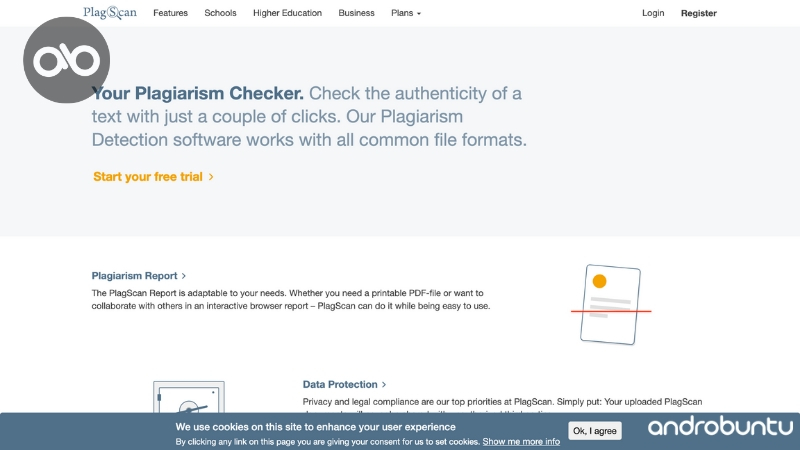Open the Plagiarism Report heading link
The height and width of the screenshot is (450, 800).
139,276
